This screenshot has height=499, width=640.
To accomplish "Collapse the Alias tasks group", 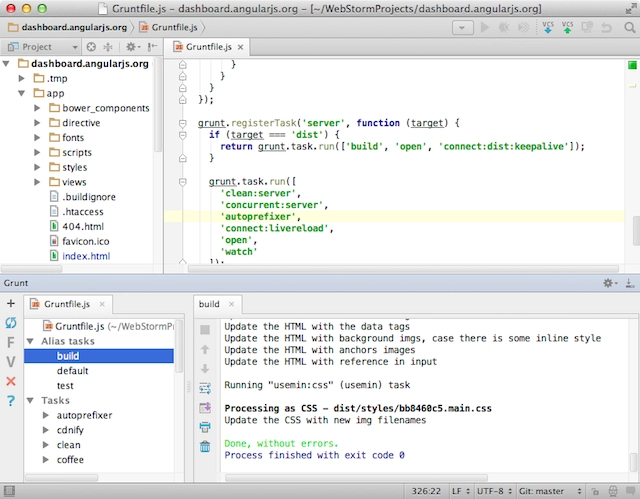I will [30, 341].
